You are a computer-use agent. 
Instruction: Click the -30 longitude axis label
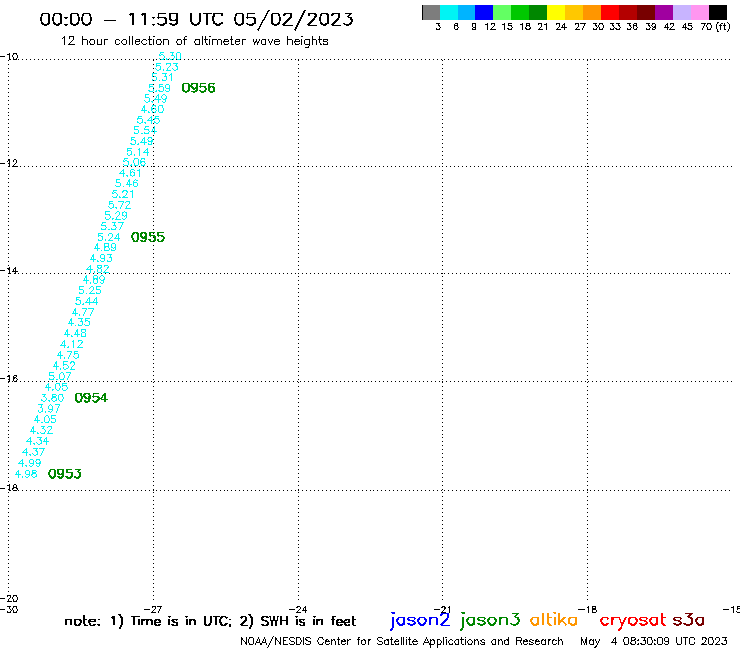tap(9, 609)
